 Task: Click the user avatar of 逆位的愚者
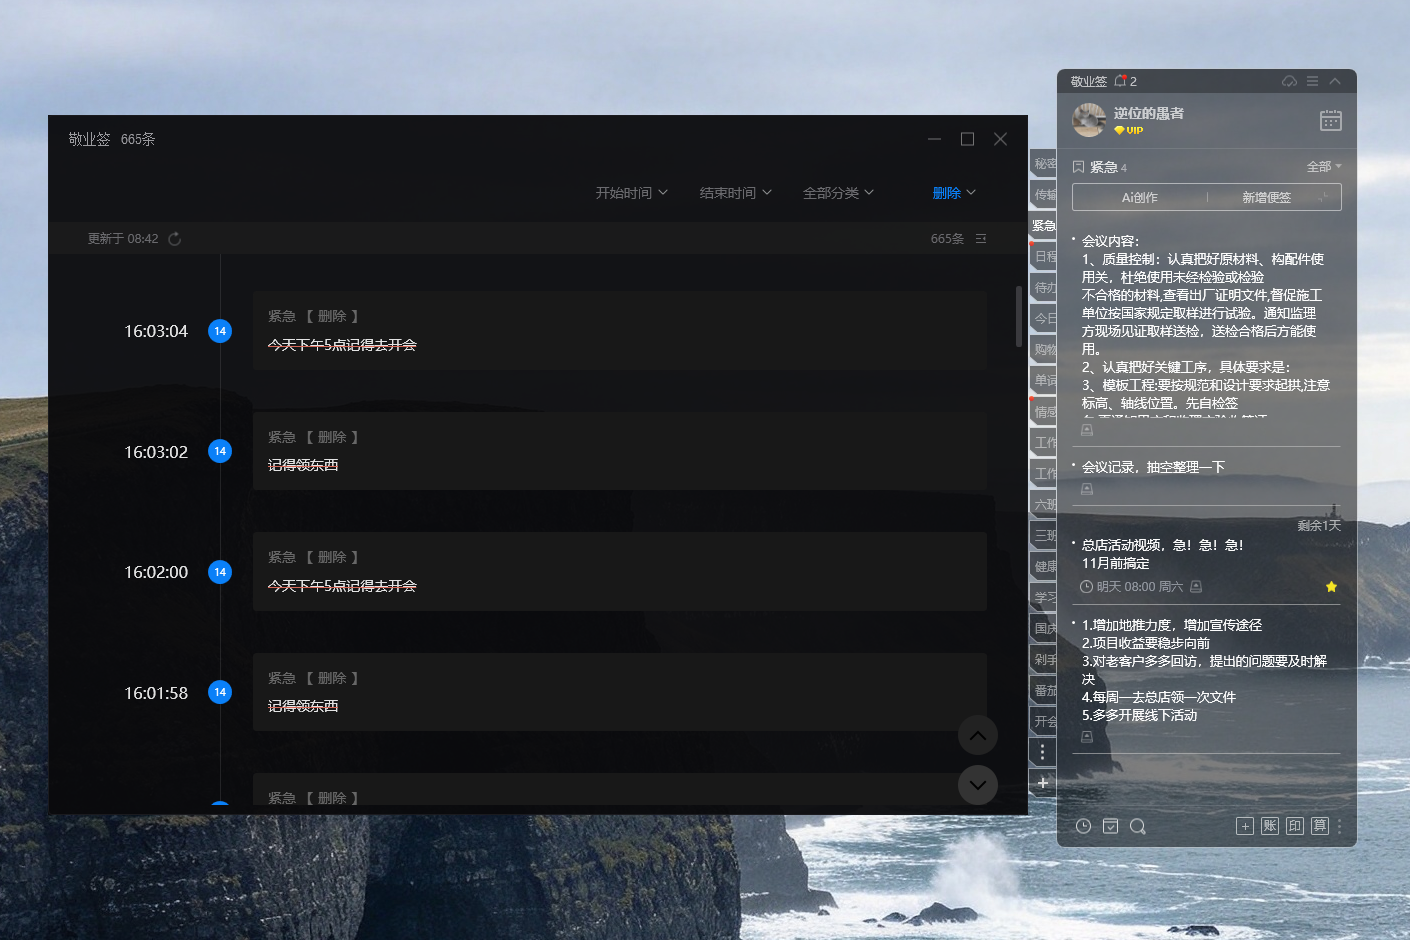pos(1089,120)
